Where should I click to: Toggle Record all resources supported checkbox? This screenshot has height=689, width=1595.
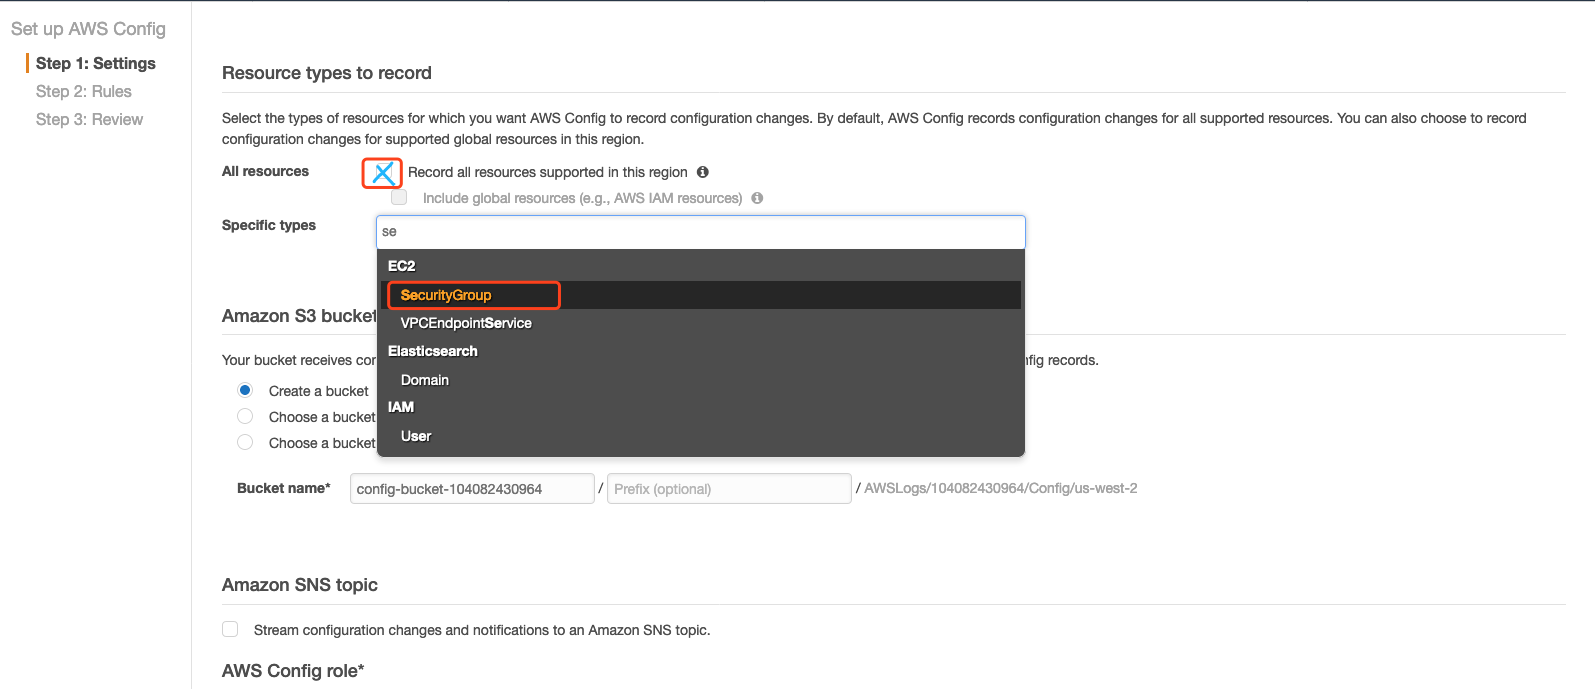point(382,173)
